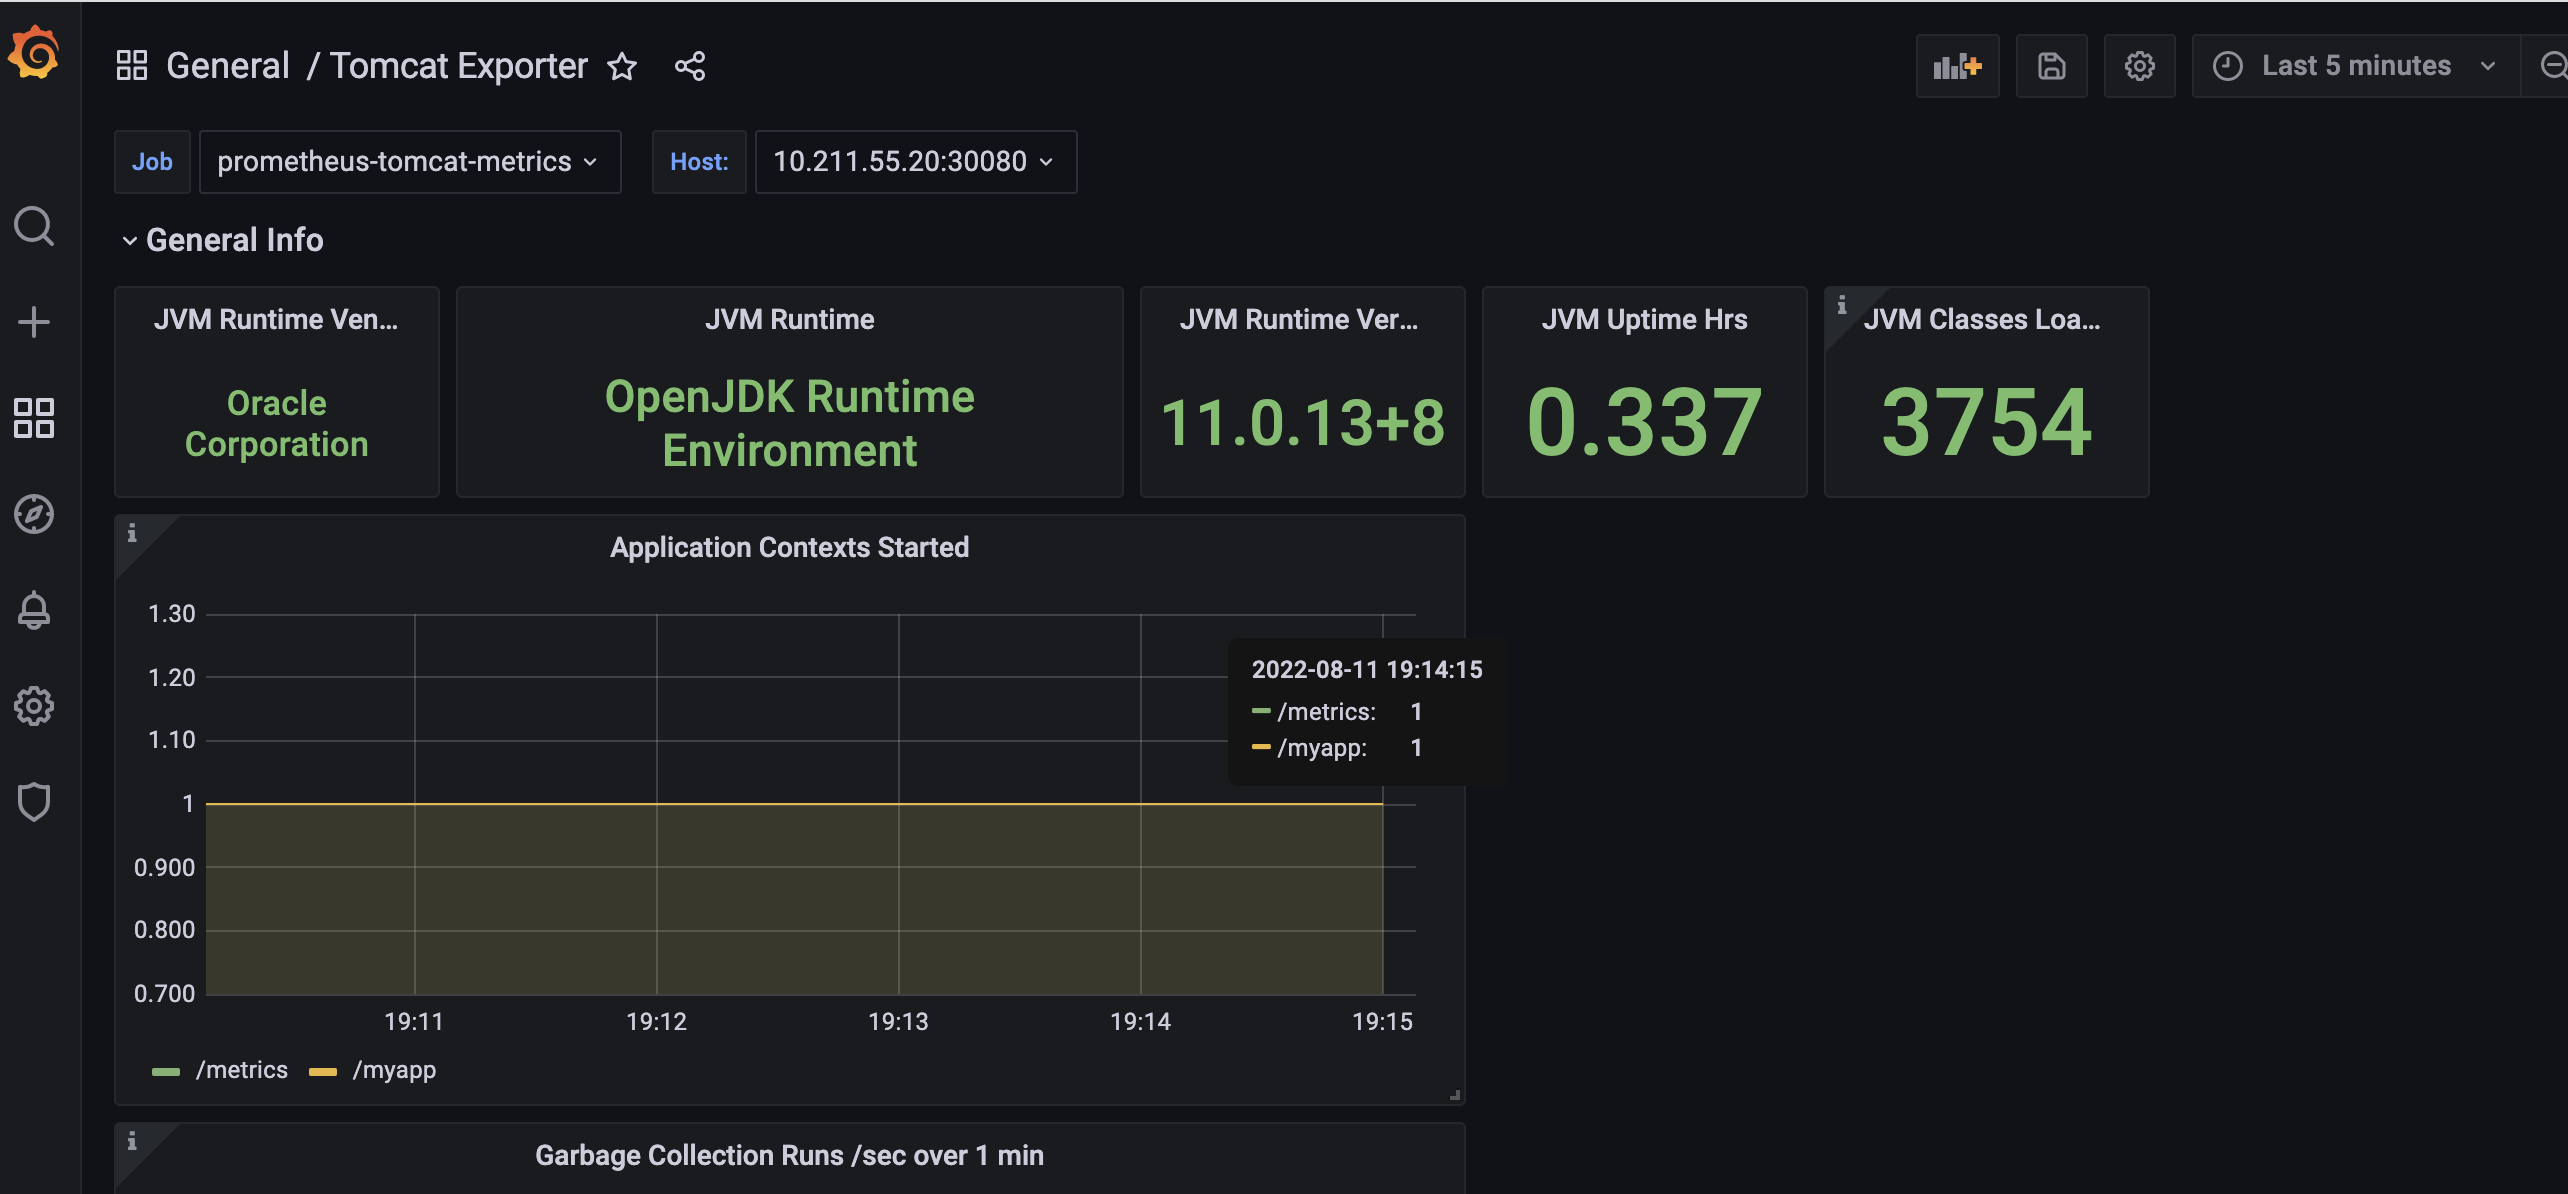The height and width of the screenshot is (1194, 2568).
Task: Click the General folder breadcrumb link
Action: coord(228,66)
